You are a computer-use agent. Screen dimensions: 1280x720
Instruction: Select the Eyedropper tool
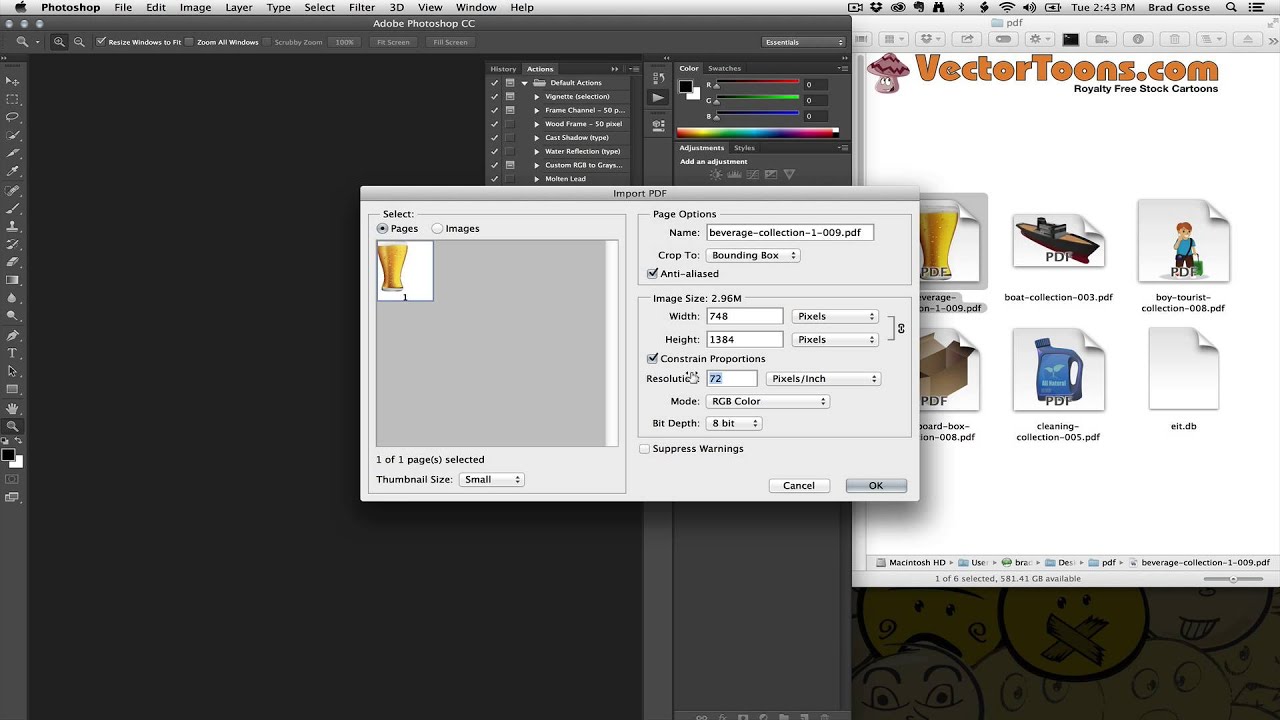13,171
